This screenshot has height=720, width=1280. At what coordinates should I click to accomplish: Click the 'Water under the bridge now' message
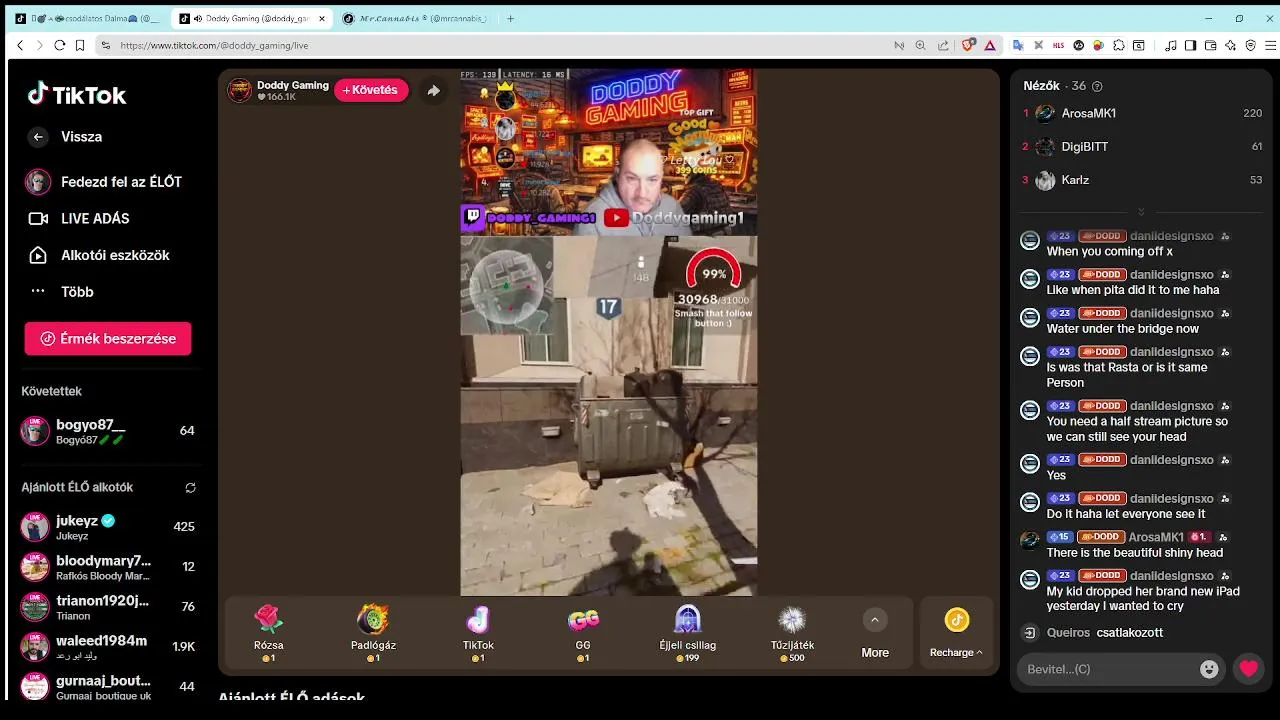1123,329
